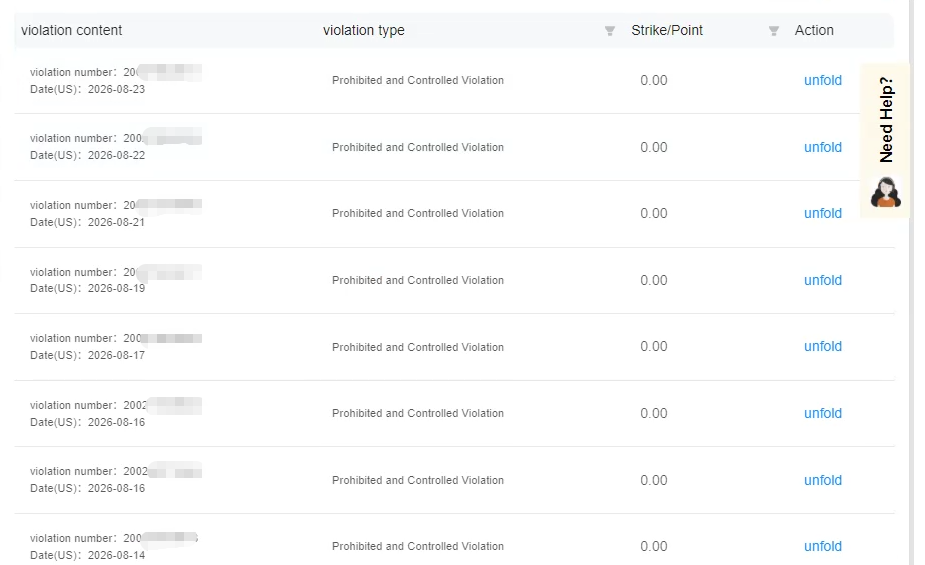Click Prohibited and Controlled Violation in 2026-08-21 row

(x=418, y=213)
